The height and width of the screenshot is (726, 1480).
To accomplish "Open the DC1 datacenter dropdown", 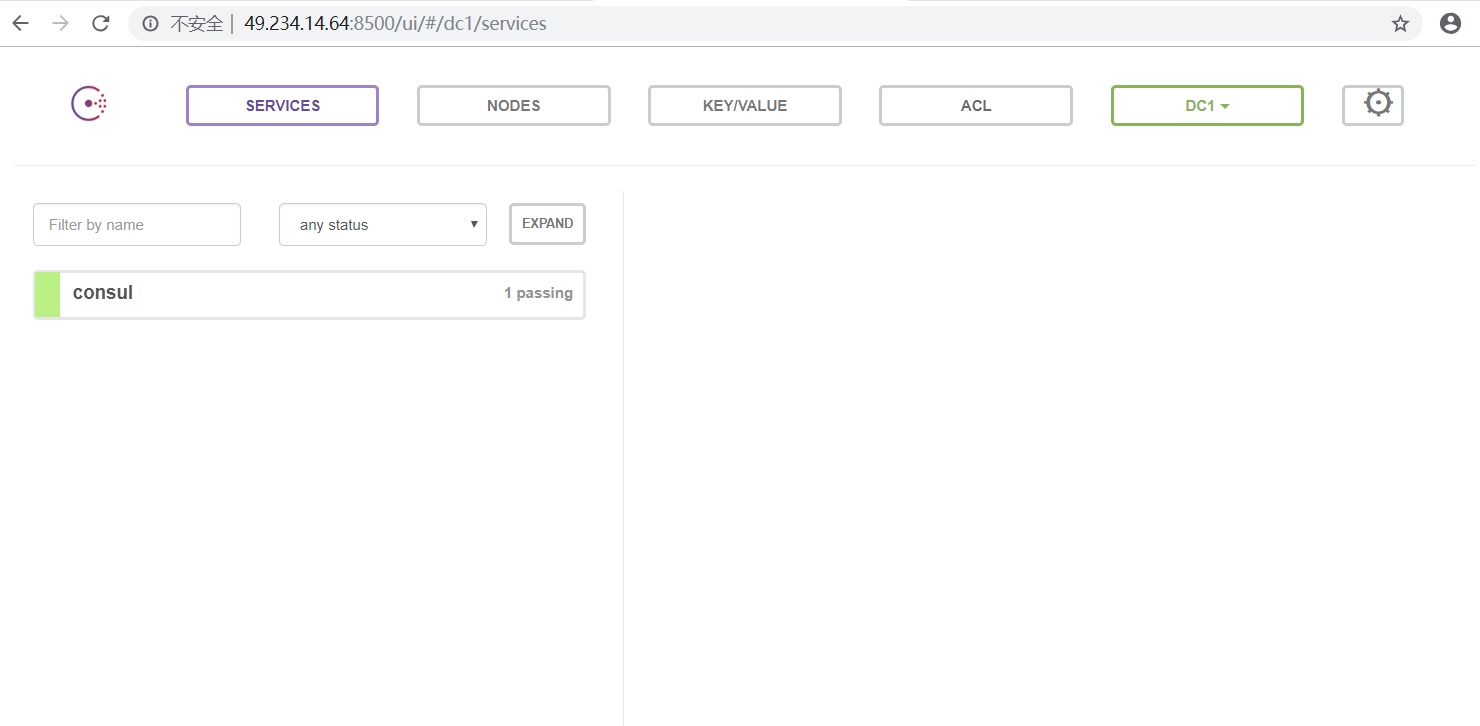I will [1207, 105].
